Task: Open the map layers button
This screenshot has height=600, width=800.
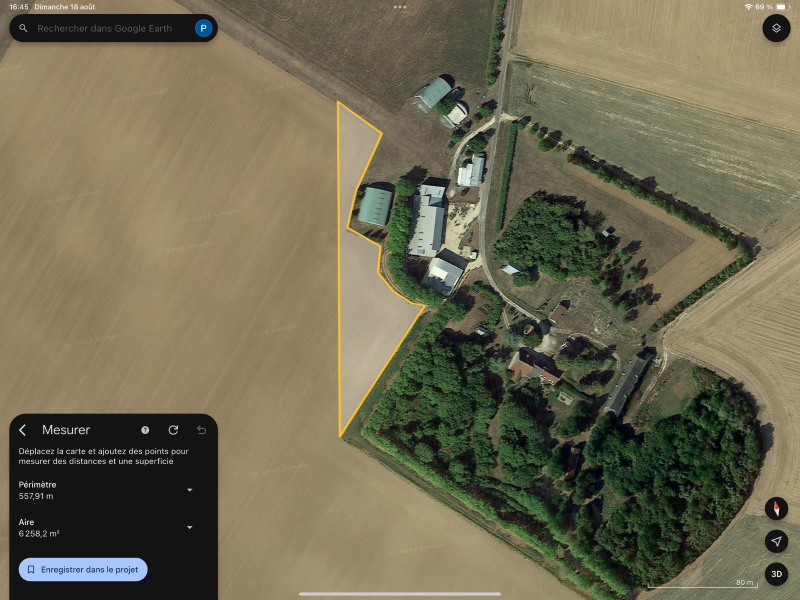Action: pos(776,28)
